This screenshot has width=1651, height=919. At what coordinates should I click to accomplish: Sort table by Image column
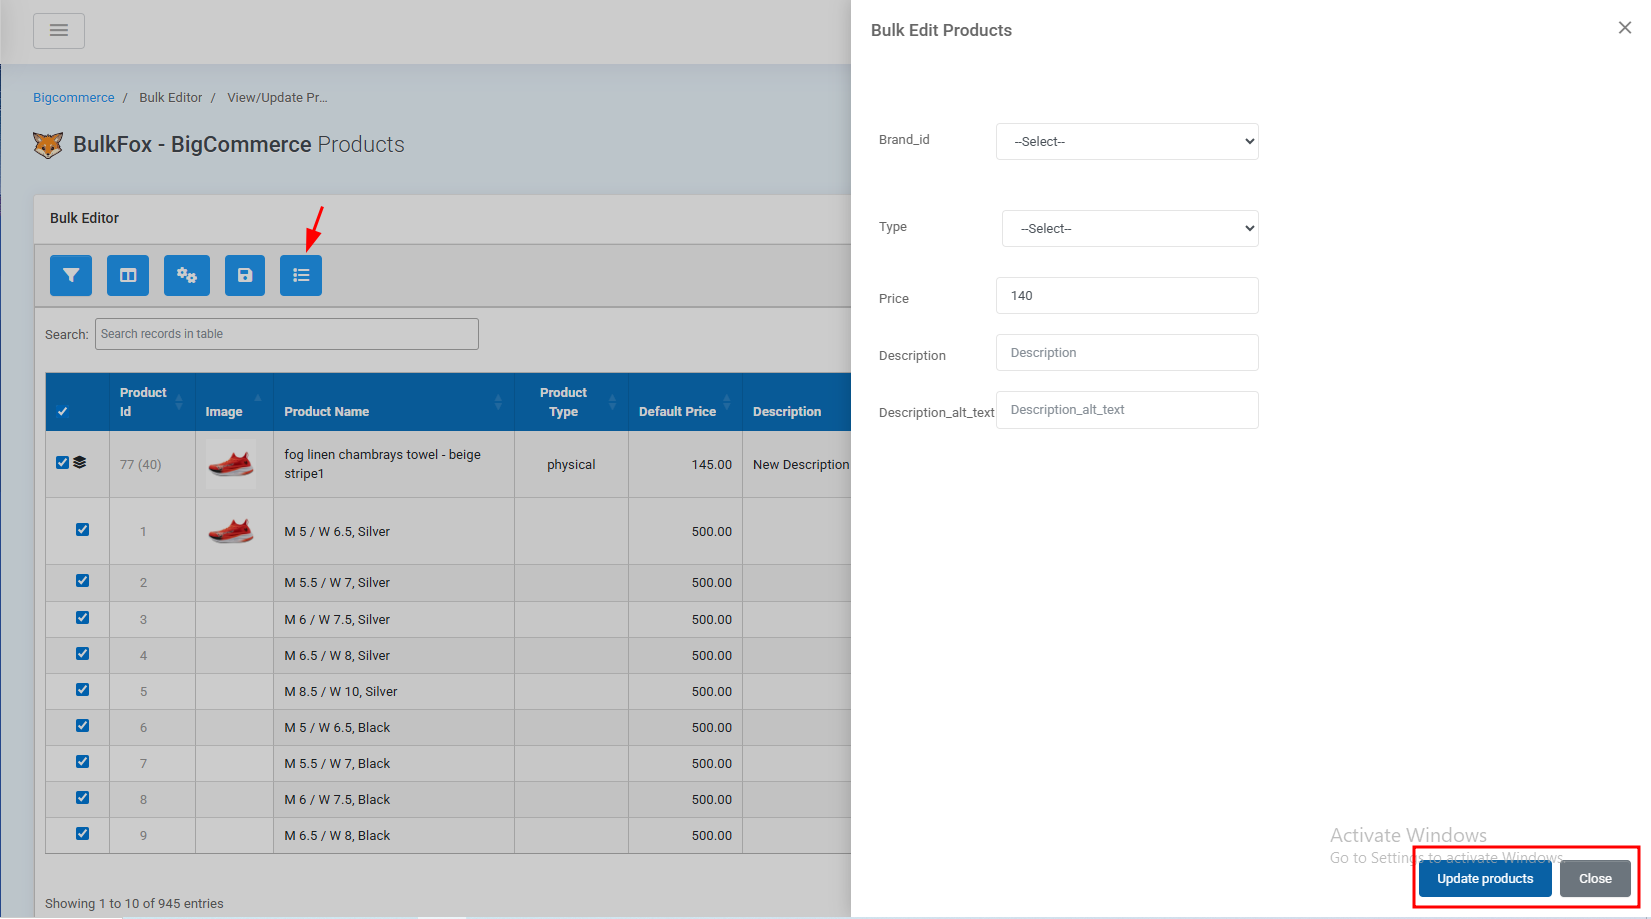(x=234, y=402)
